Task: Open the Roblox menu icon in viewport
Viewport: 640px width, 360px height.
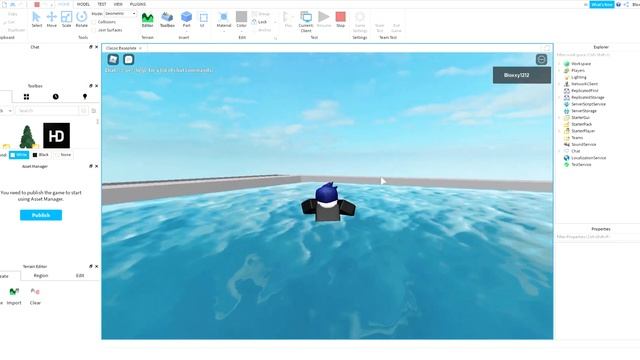Action: tap(113, 60)
